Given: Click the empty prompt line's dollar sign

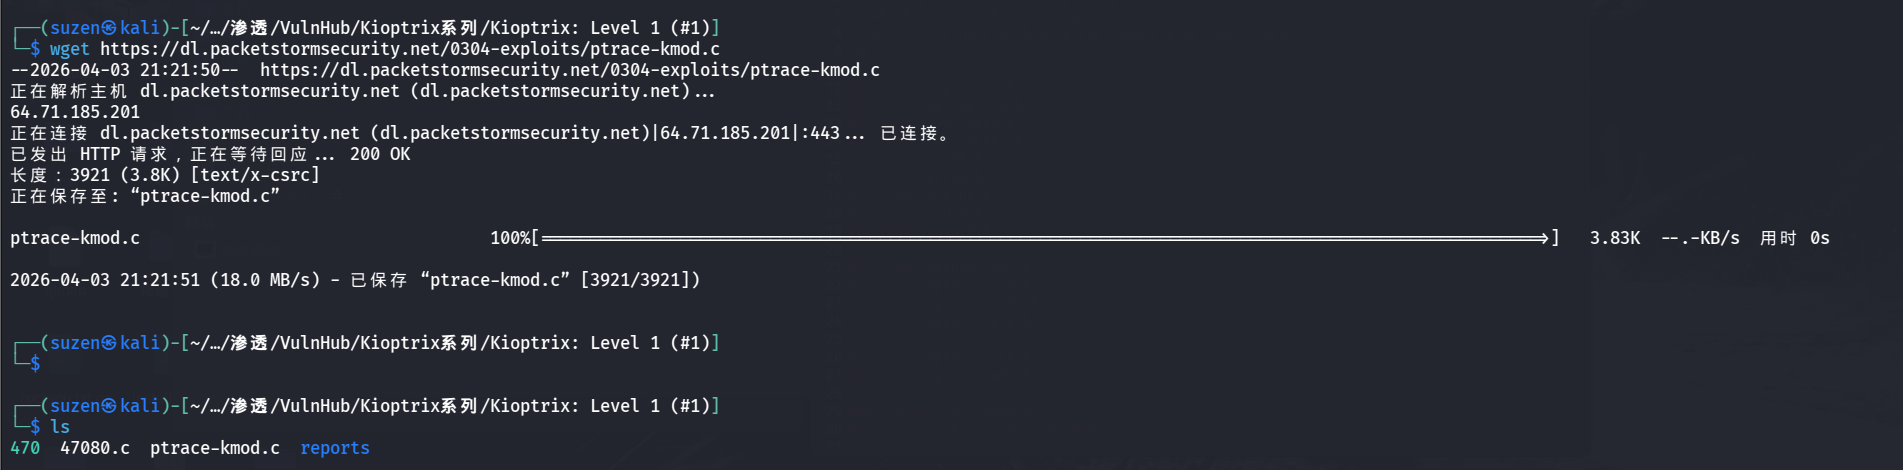Looking at the screenshot, I should click(x=35, y=364).
